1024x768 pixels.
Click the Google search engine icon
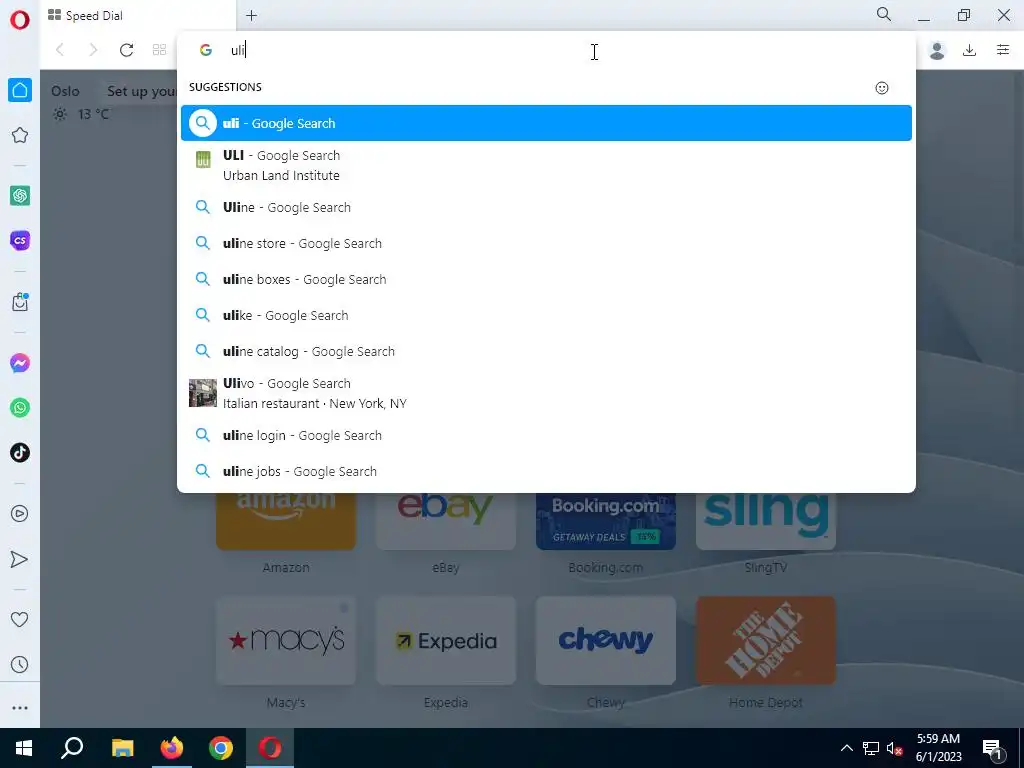pyautogui.click(x=206, y=50)
